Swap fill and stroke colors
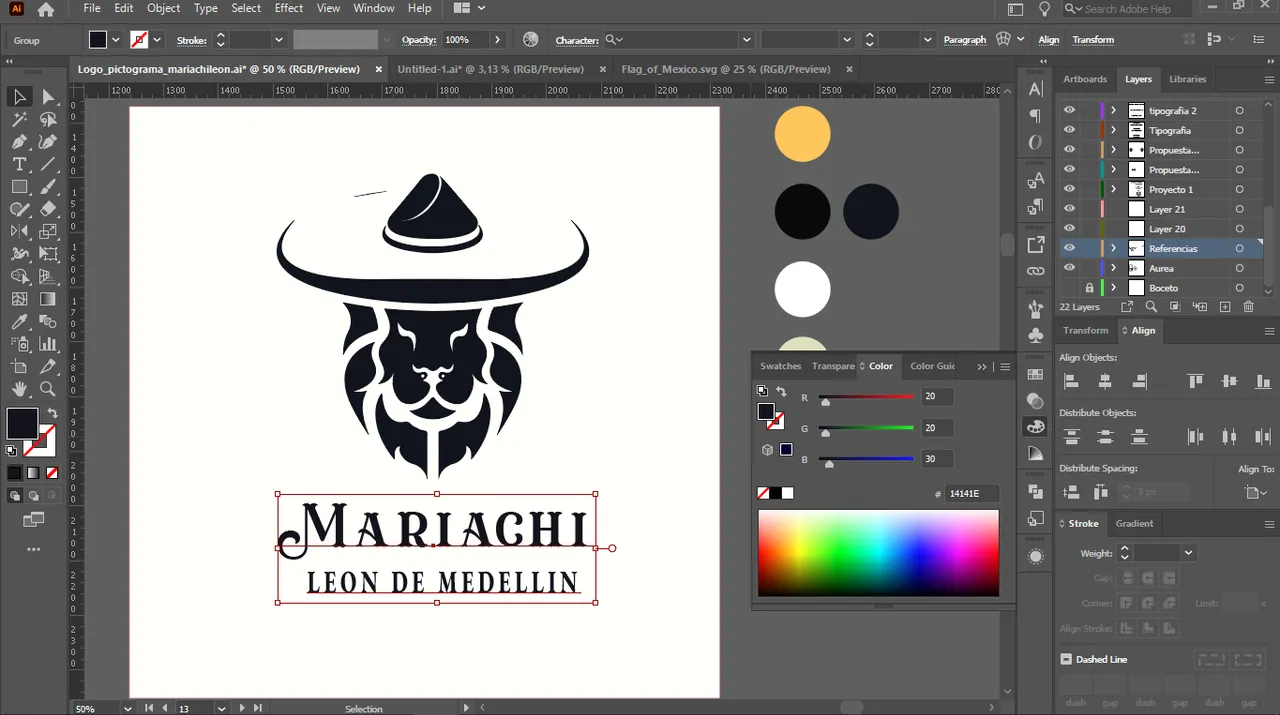1280x715 pixels. [52, 413]
